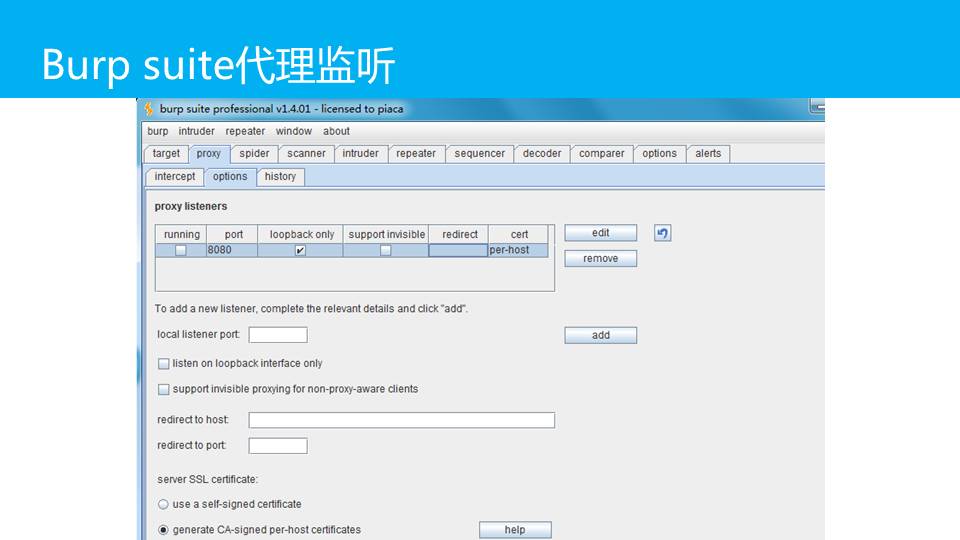Open the intercept sub-tab
Image resolution: width=960 pixels, height=540 pixels.
point(175,177)
